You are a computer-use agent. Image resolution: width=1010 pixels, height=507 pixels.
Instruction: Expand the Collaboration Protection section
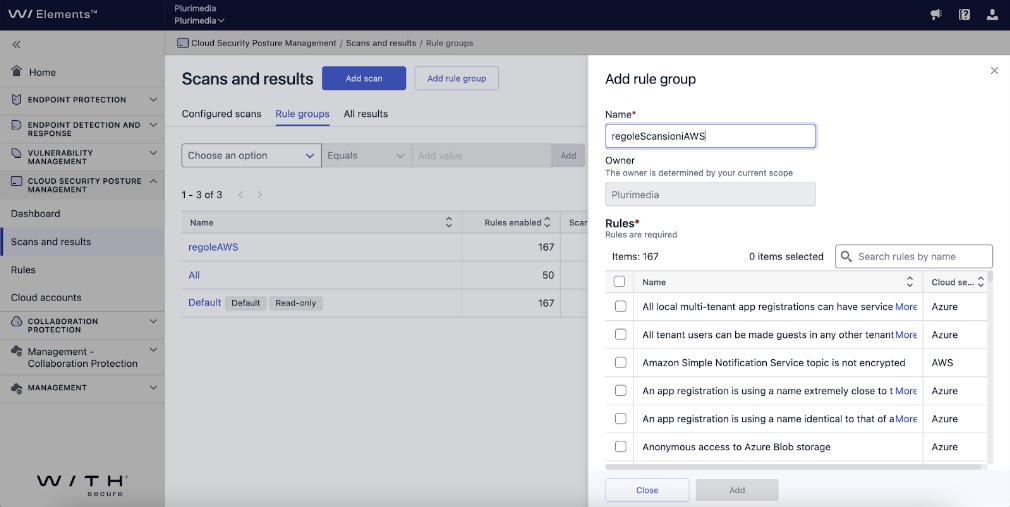tap(153, 321)
